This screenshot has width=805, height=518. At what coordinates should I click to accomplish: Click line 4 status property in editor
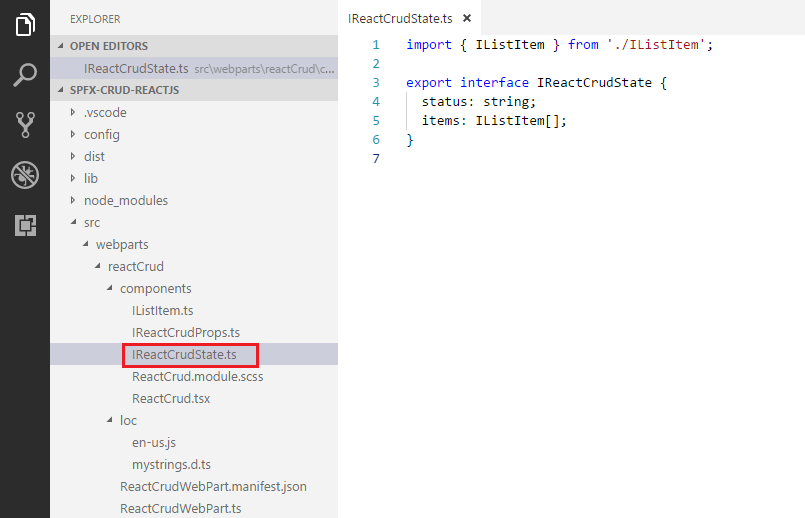[x=442, y=101]
